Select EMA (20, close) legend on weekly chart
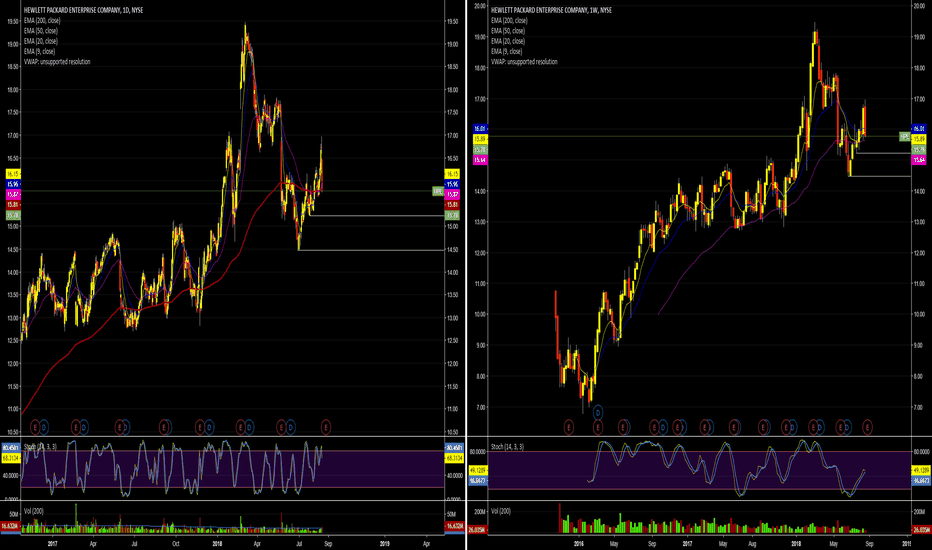This screenshot has height=550, width=932. point(508,41)
